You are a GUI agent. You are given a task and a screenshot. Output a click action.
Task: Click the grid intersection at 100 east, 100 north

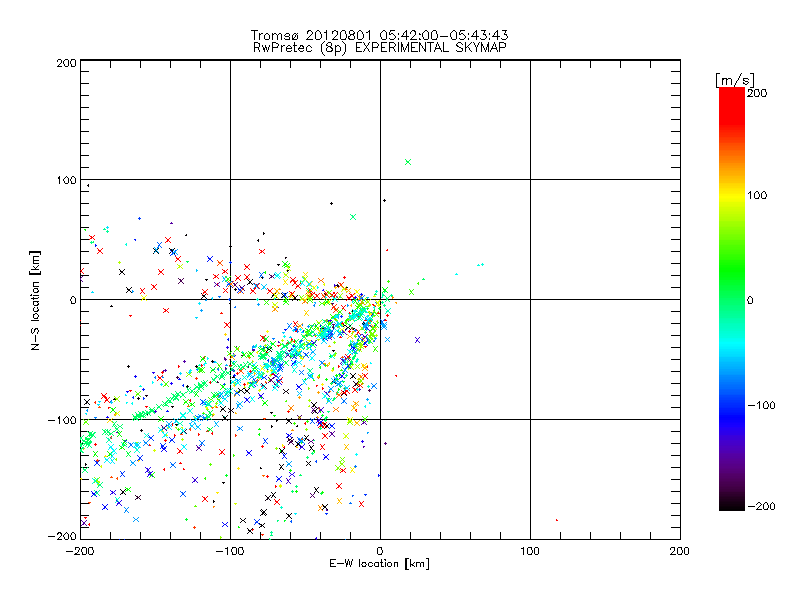click(530, 180)
